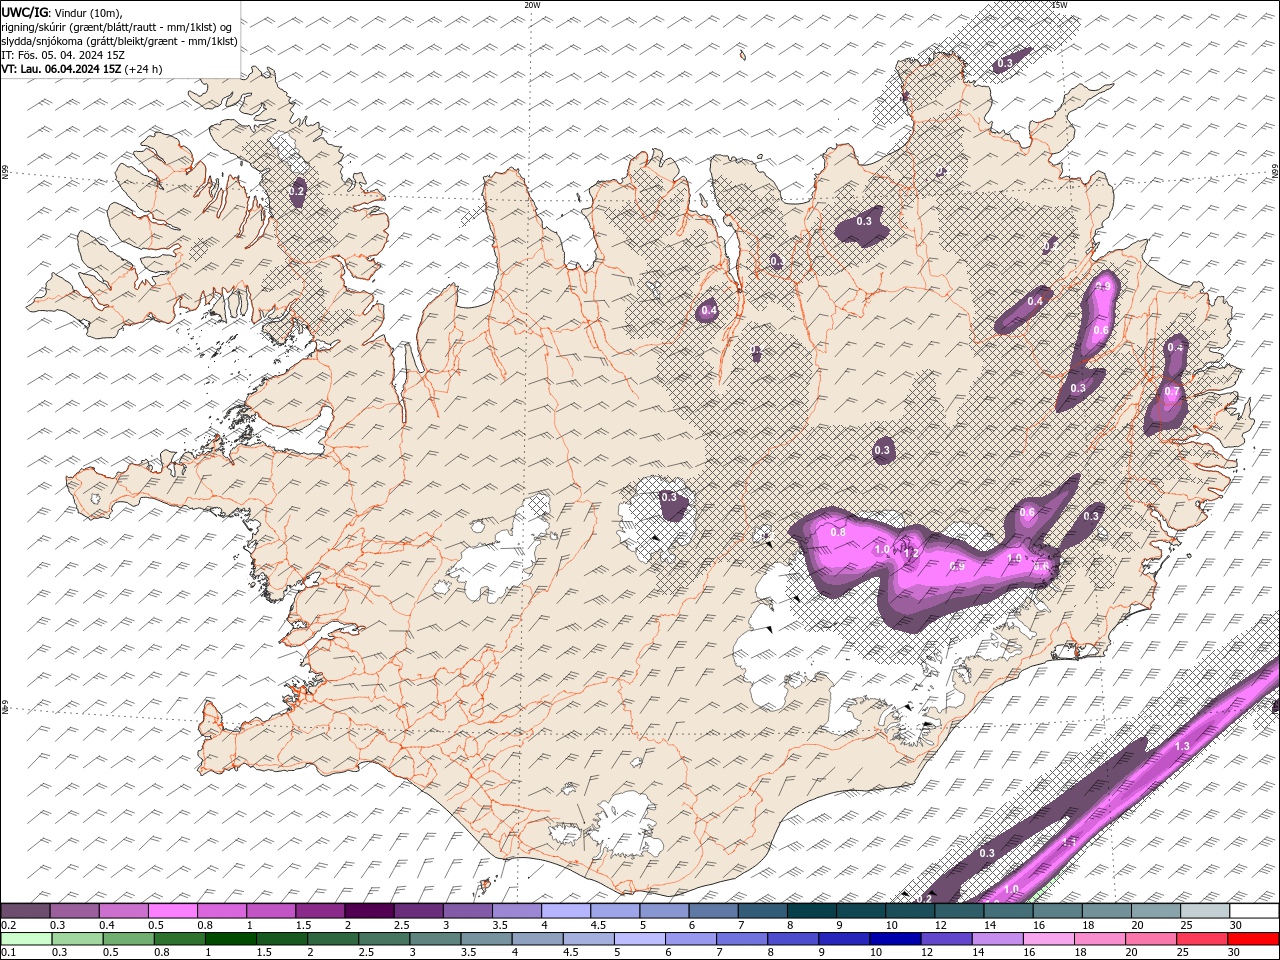The height and width of the screenshot is (960, 1280).
Task: Select the 4.5 swatch in rain legend
Action: (588, 939)
